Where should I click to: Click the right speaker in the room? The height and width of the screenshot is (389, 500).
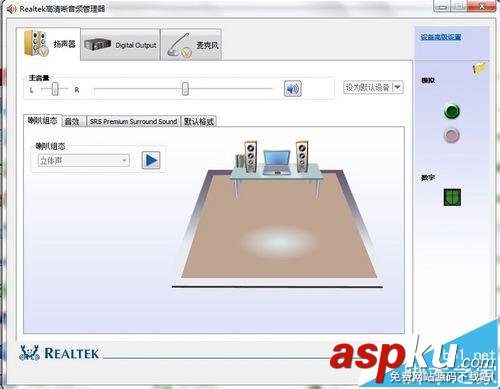[302, 157]
